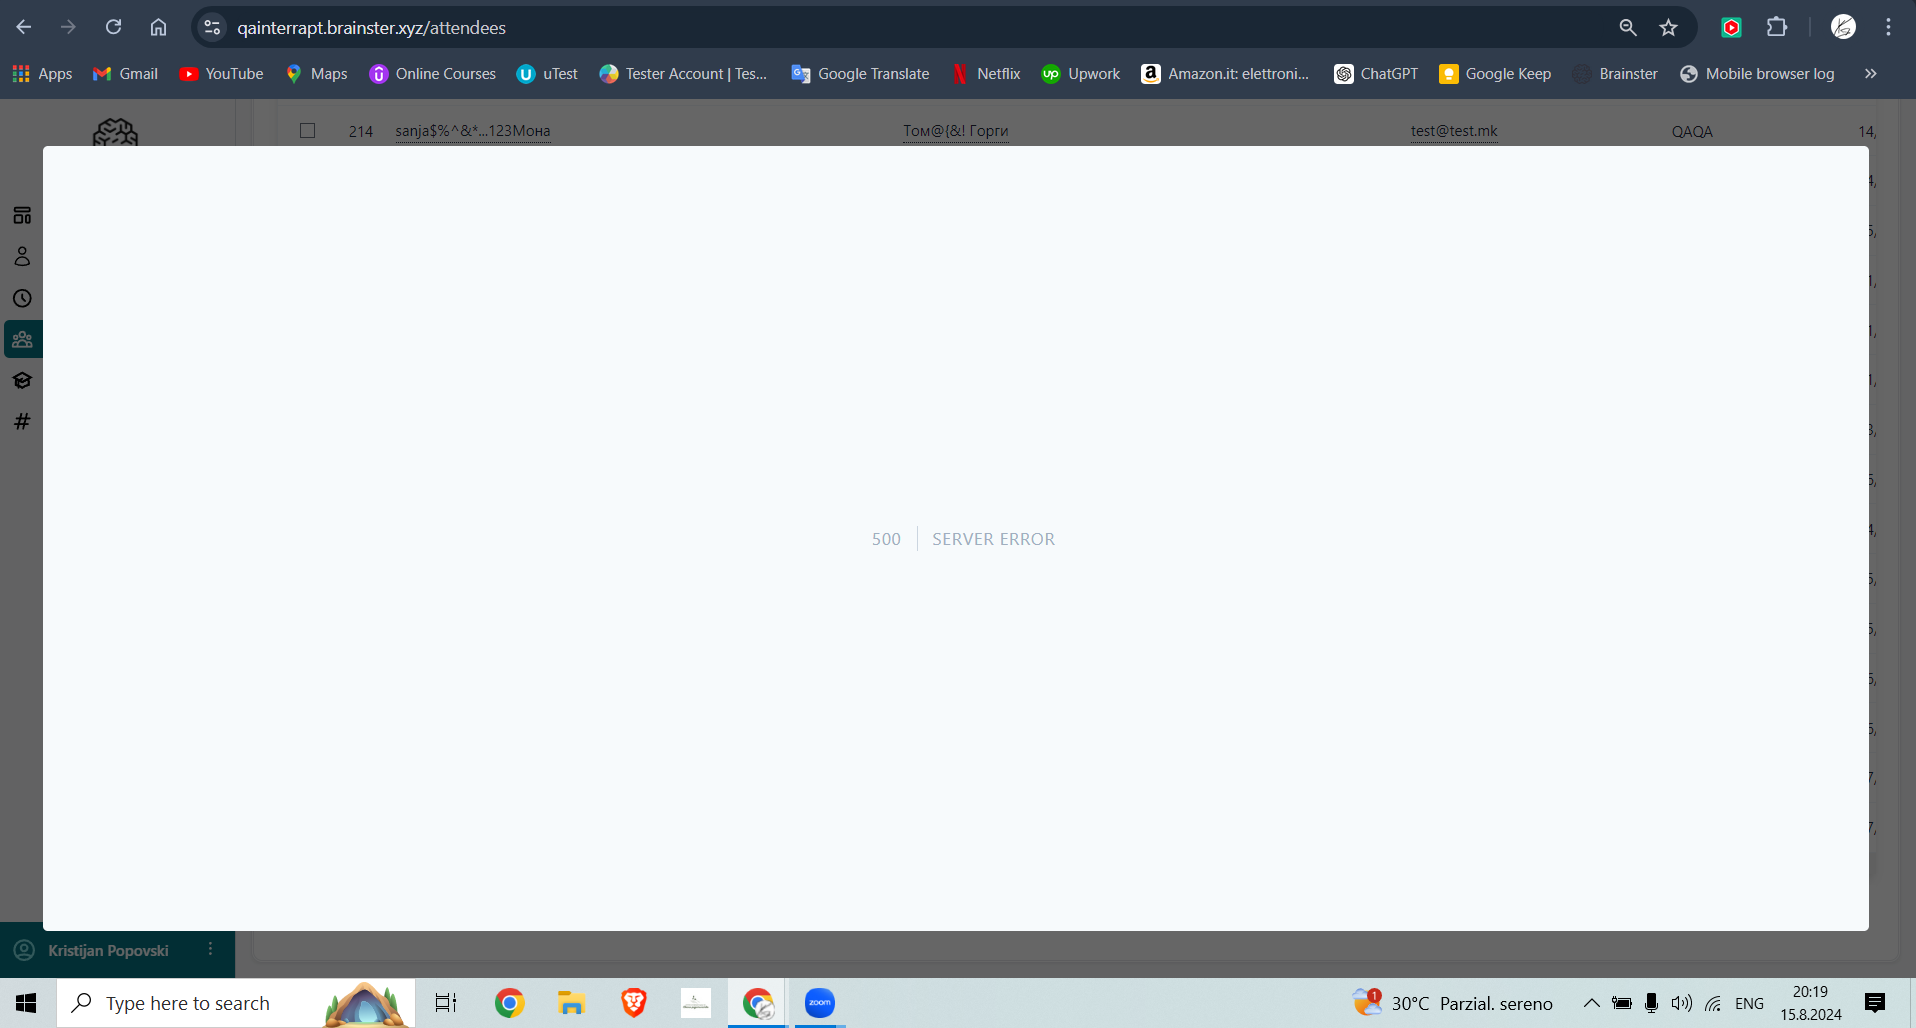This screenshot has width=1916, height=1028.
Task: Open the Zoom app in taskbar
Action: [820, 1003]
